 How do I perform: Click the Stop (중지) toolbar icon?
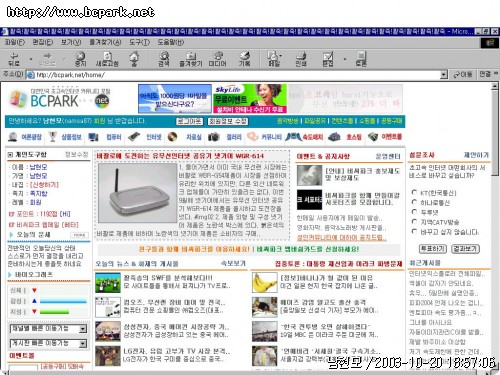[80, 59]
